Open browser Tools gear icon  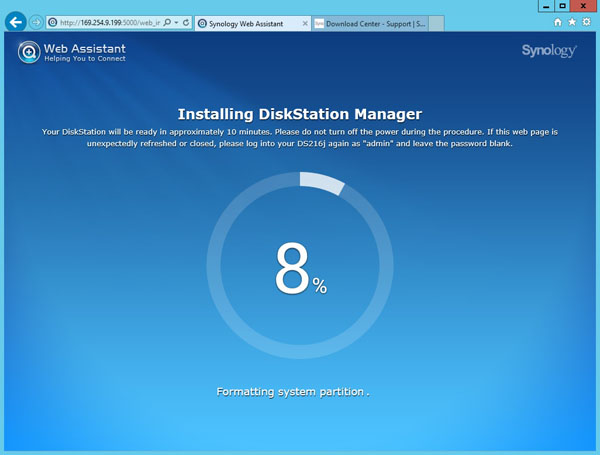coord(587,22)
